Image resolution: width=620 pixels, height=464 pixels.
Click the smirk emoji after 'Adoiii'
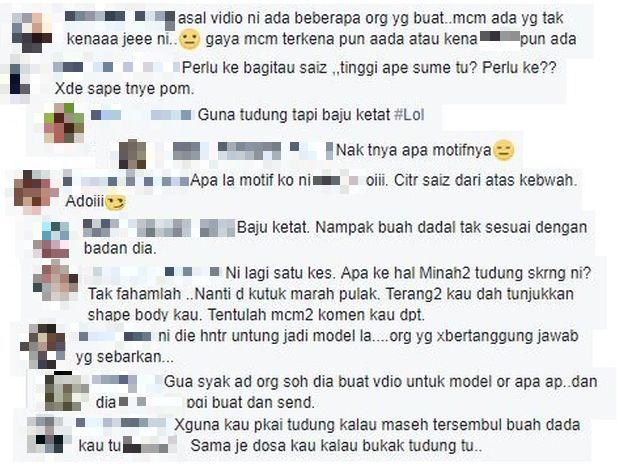coord(115,202)
